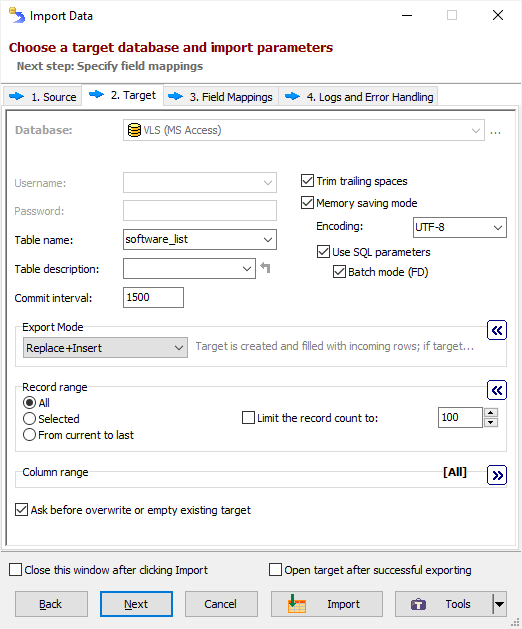
Task: Click the database browse ellipsis button
Action: coord(496,131)
